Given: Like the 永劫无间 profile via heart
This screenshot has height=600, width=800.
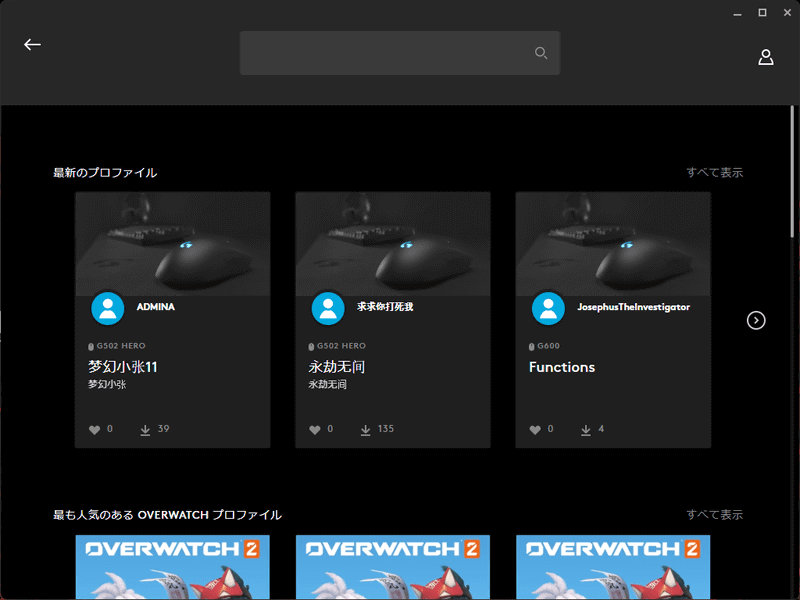Looking at the screenshot, I should coord(315,430).
